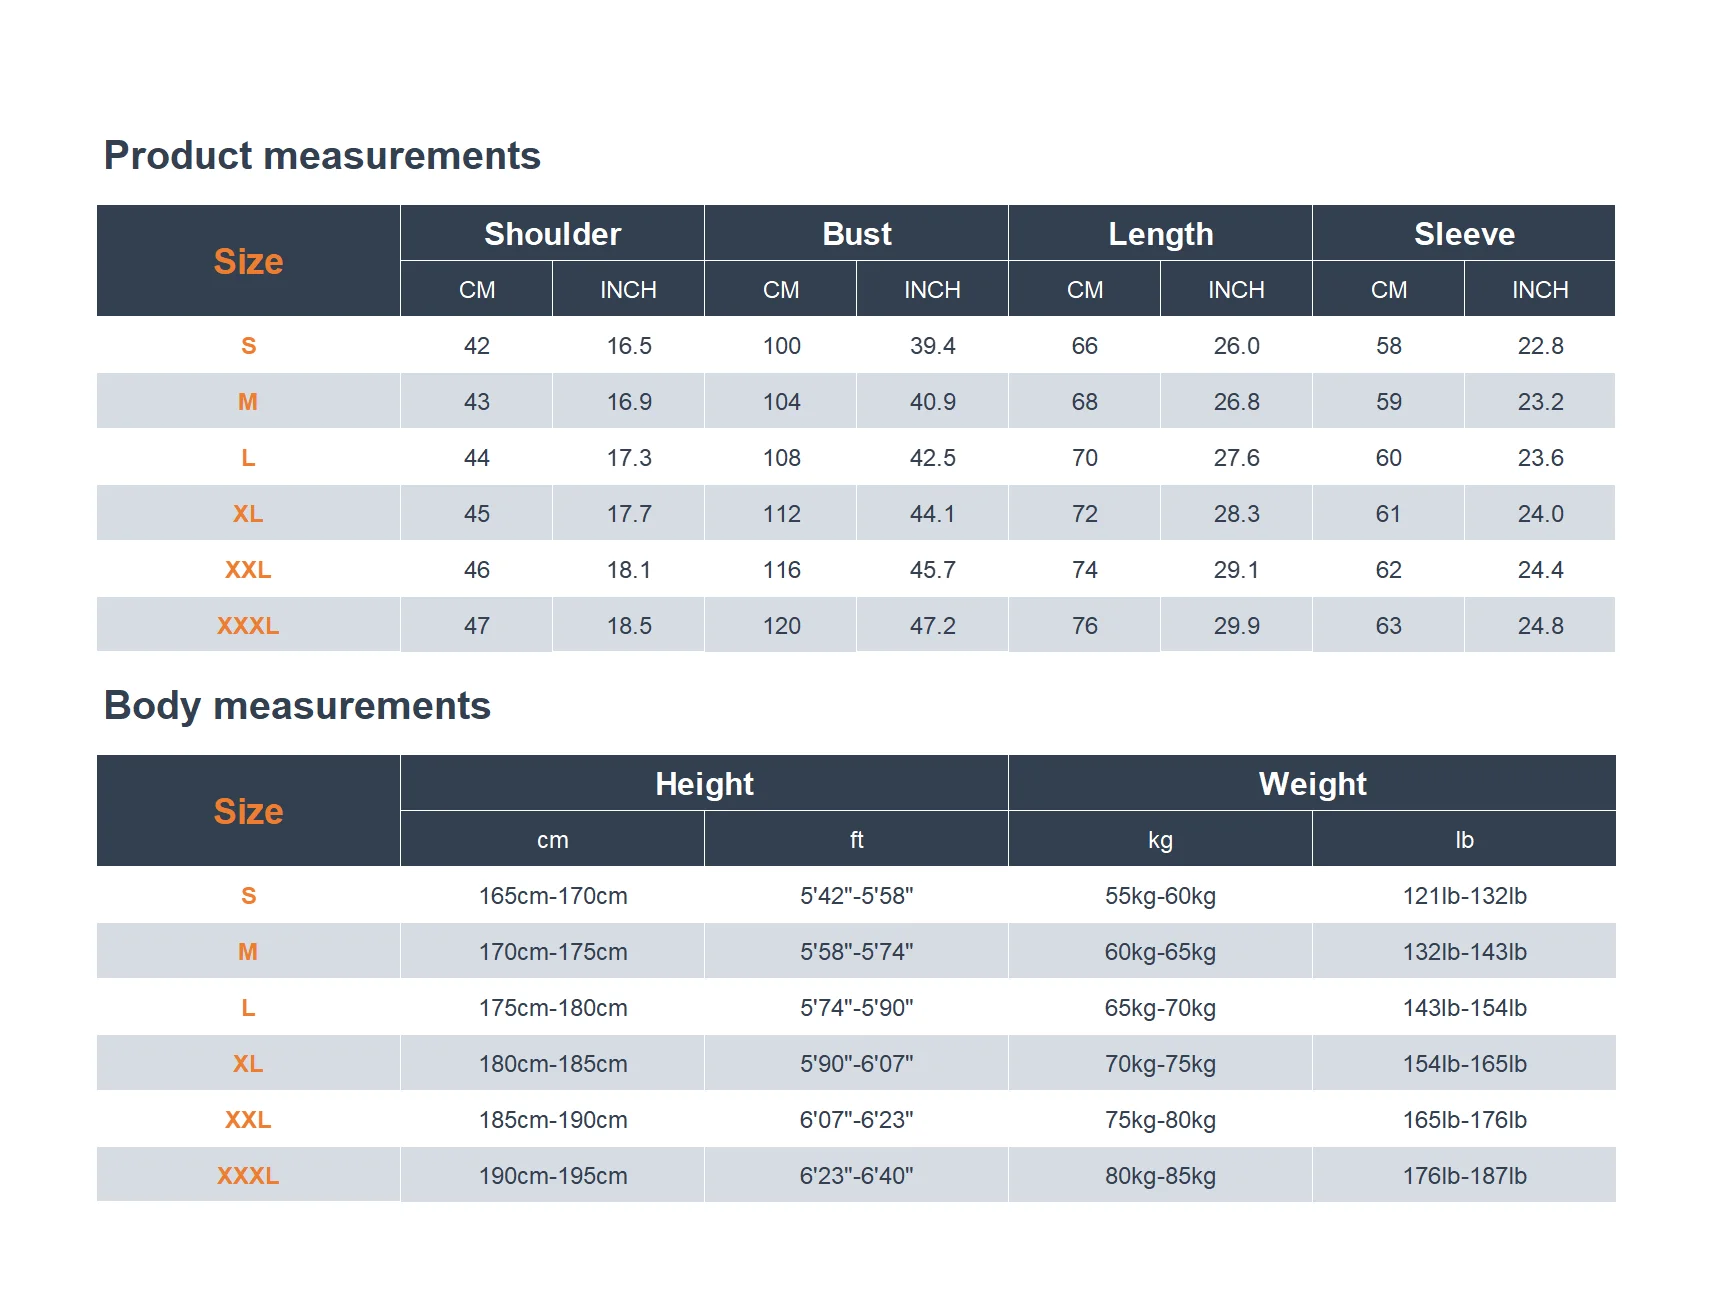Click shoulder inch value 17.3
The height and width of the screenshot is (1315, 1730).
click(629, 457)
